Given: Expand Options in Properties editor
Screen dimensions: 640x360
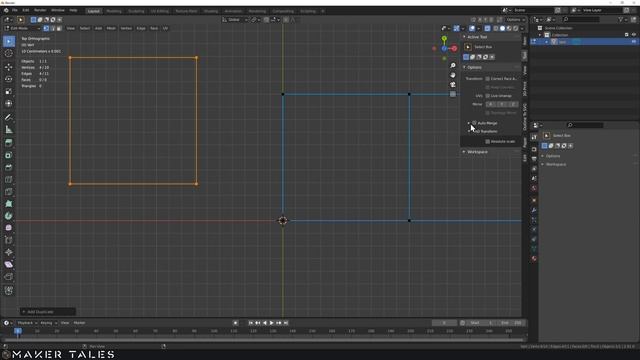Looking at the screenshot, I should [x=543, y=156].
